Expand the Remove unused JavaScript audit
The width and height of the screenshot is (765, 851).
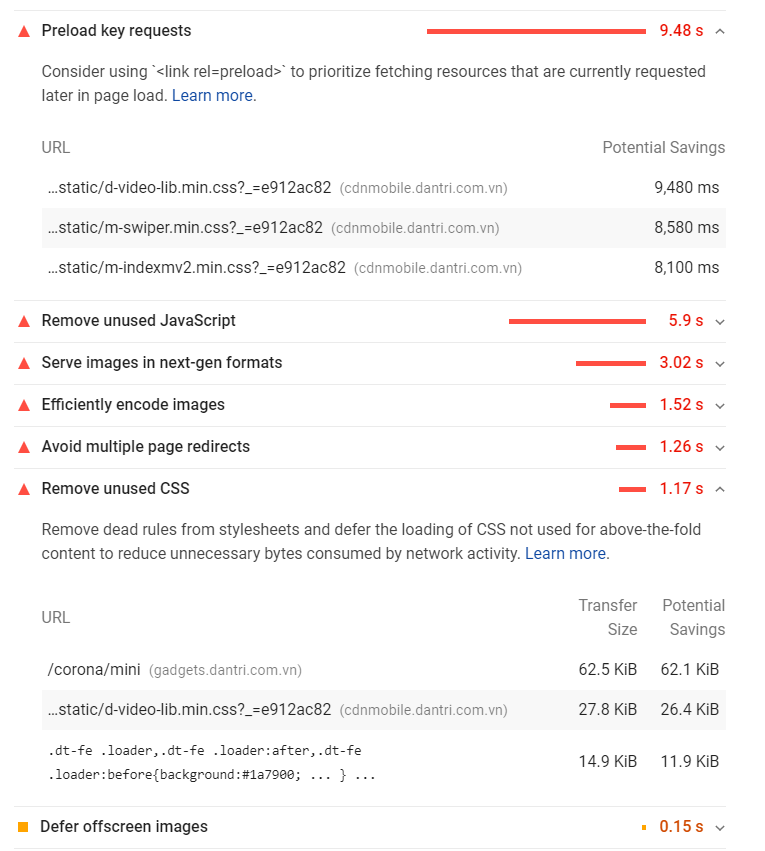coord(720,321)
